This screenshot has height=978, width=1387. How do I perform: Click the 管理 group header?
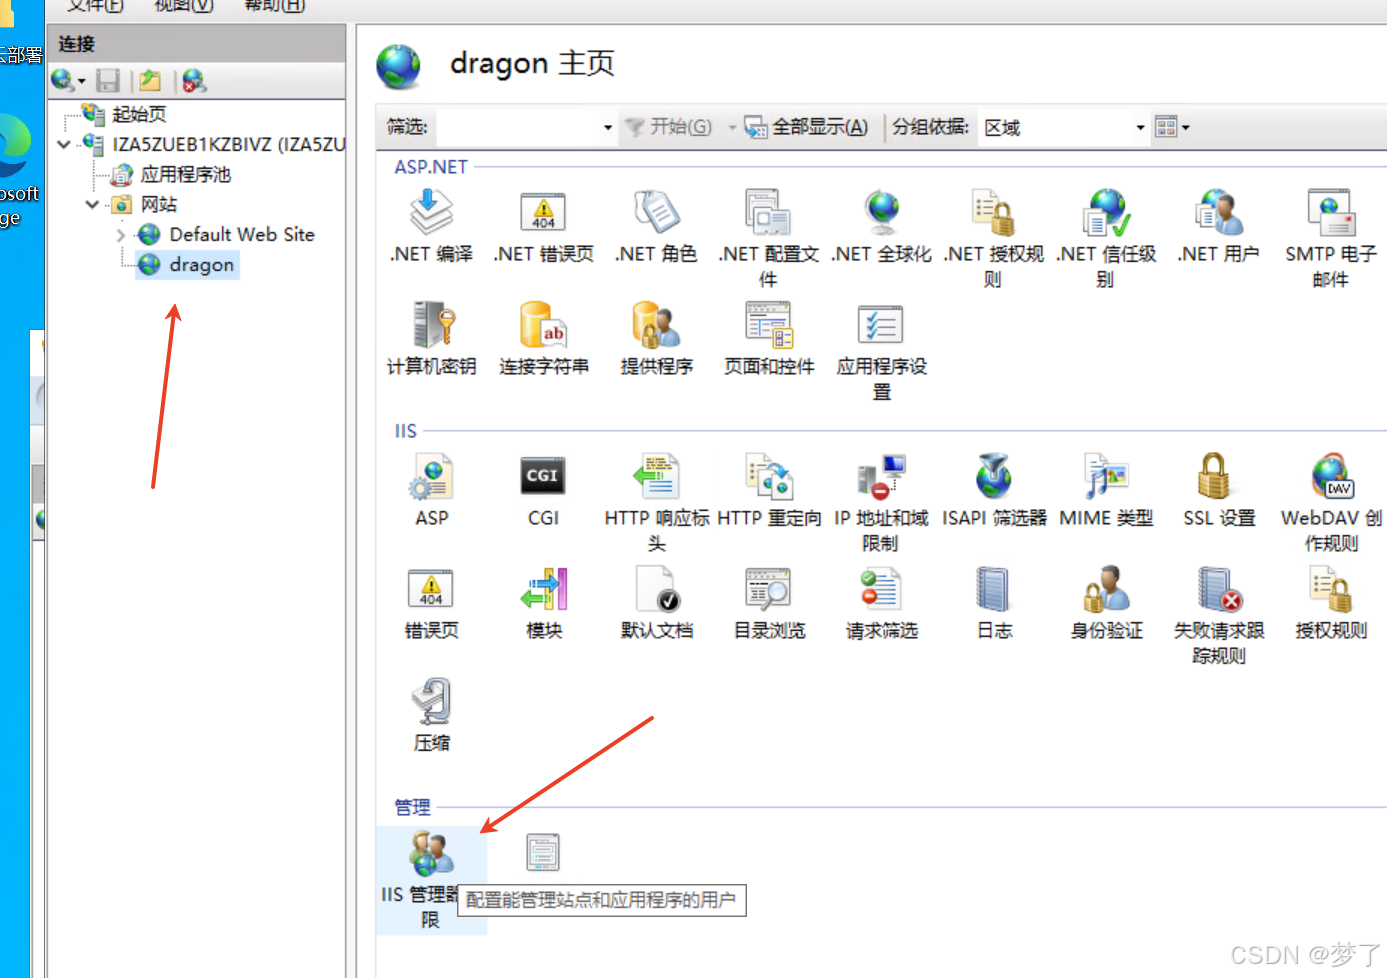pyautogui.click(x=412, y=807)
